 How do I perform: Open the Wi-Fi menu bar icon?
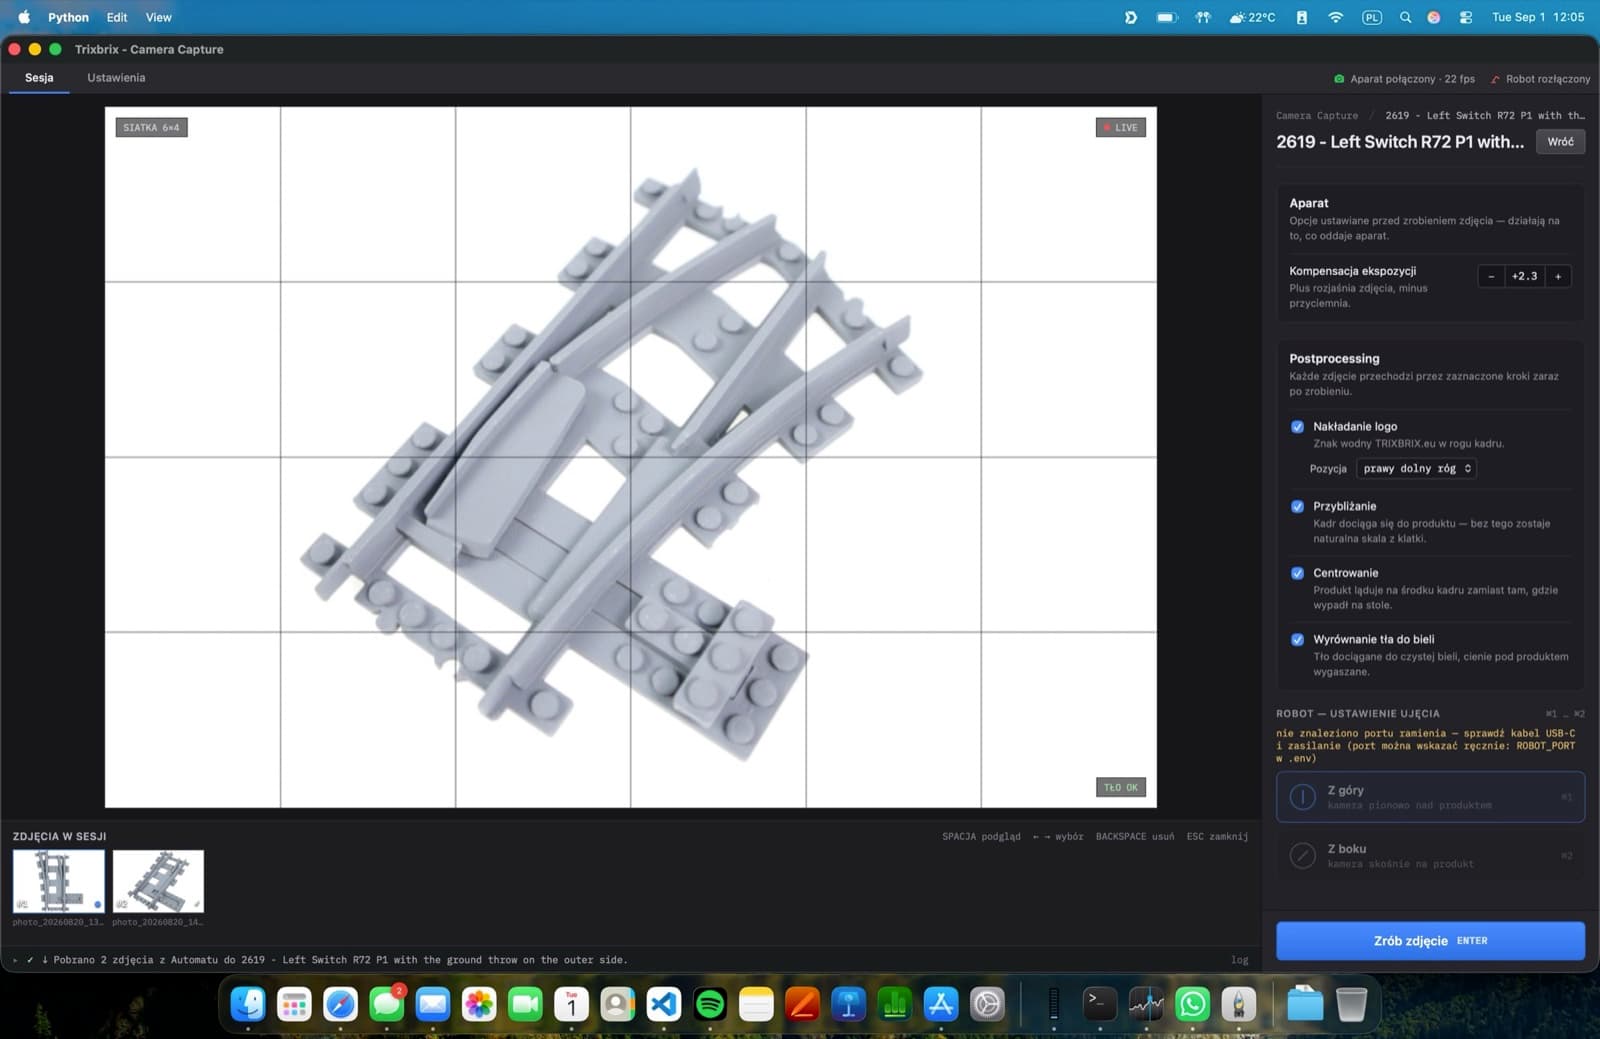(x=1335, y=17)
